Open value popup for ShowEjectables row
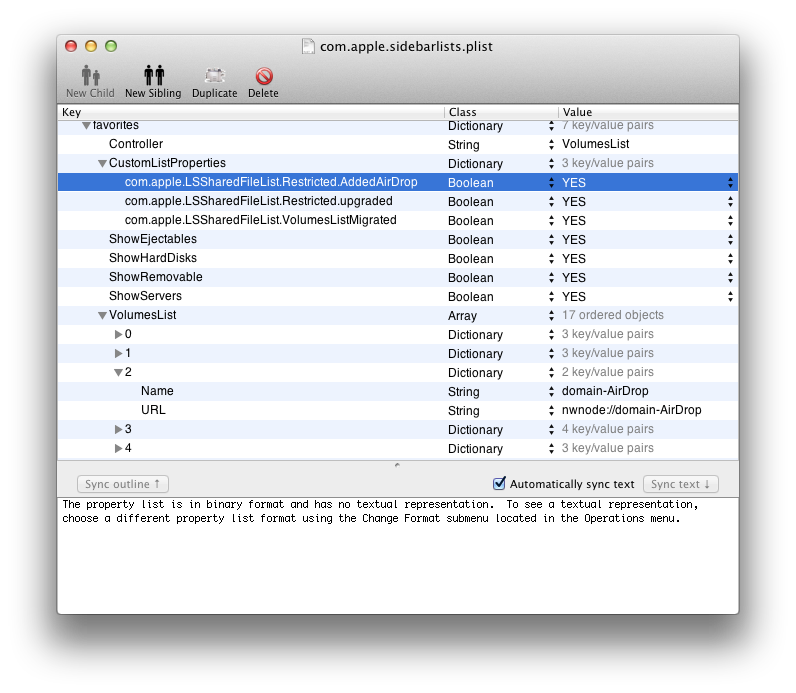The image size is (796, 693). [x=730, y=240]
